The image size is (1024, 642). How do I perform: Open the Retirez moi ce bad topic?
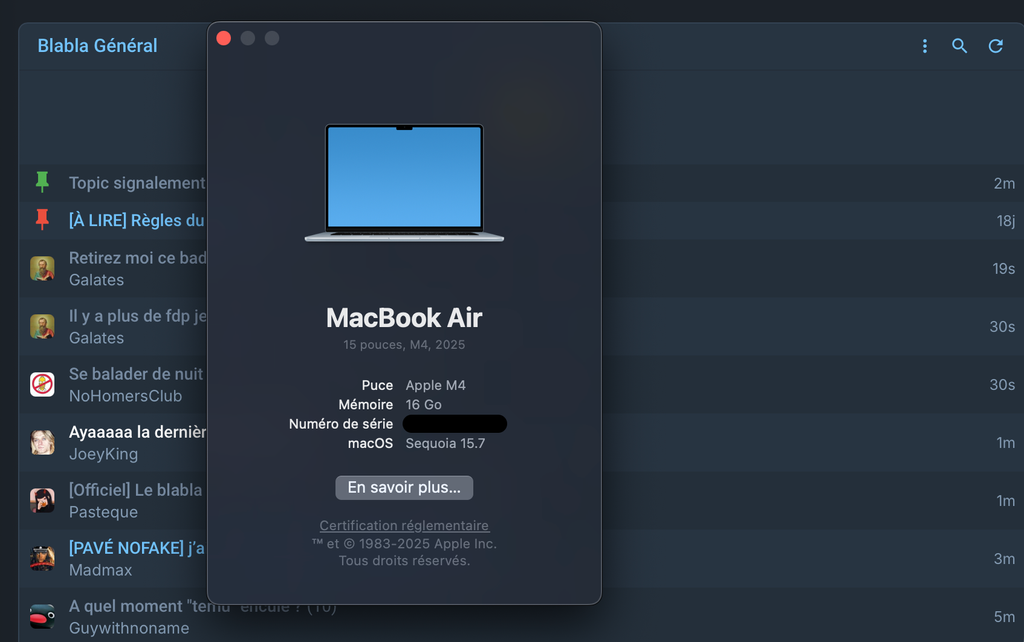(x=137, y=258)
